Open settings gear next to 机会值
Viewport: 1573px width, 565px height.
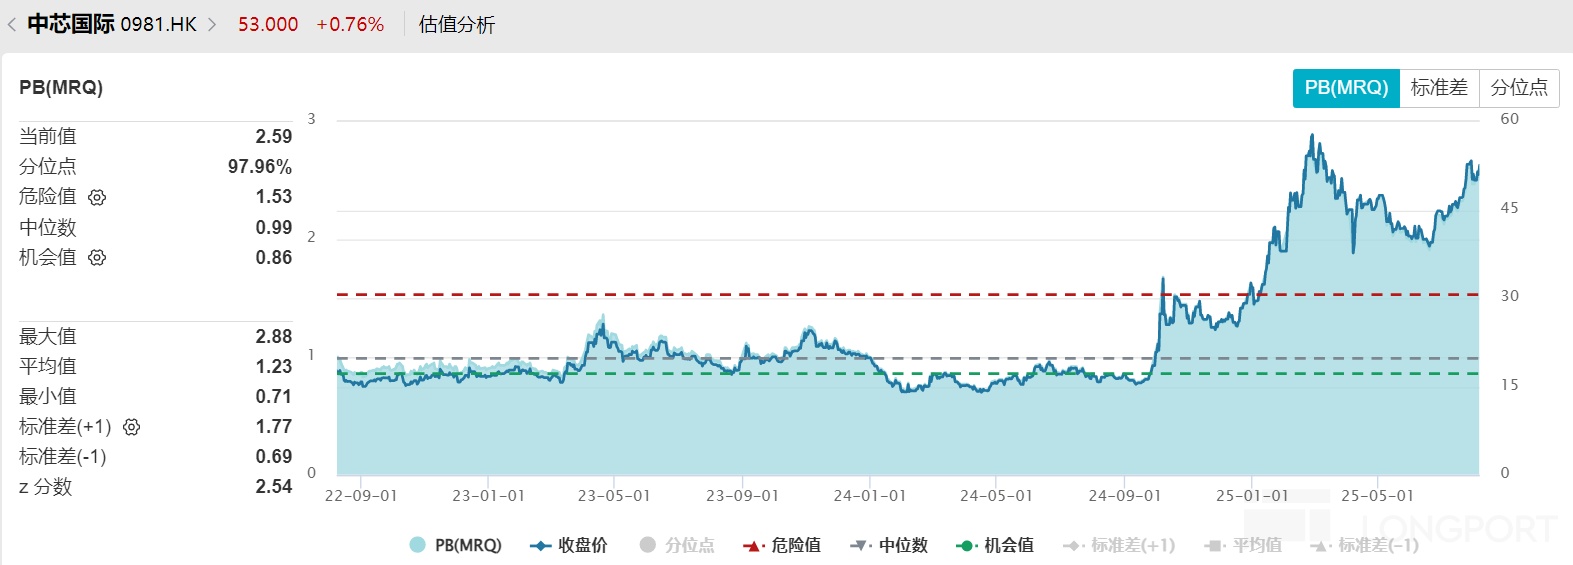click(x=97, y=258)
